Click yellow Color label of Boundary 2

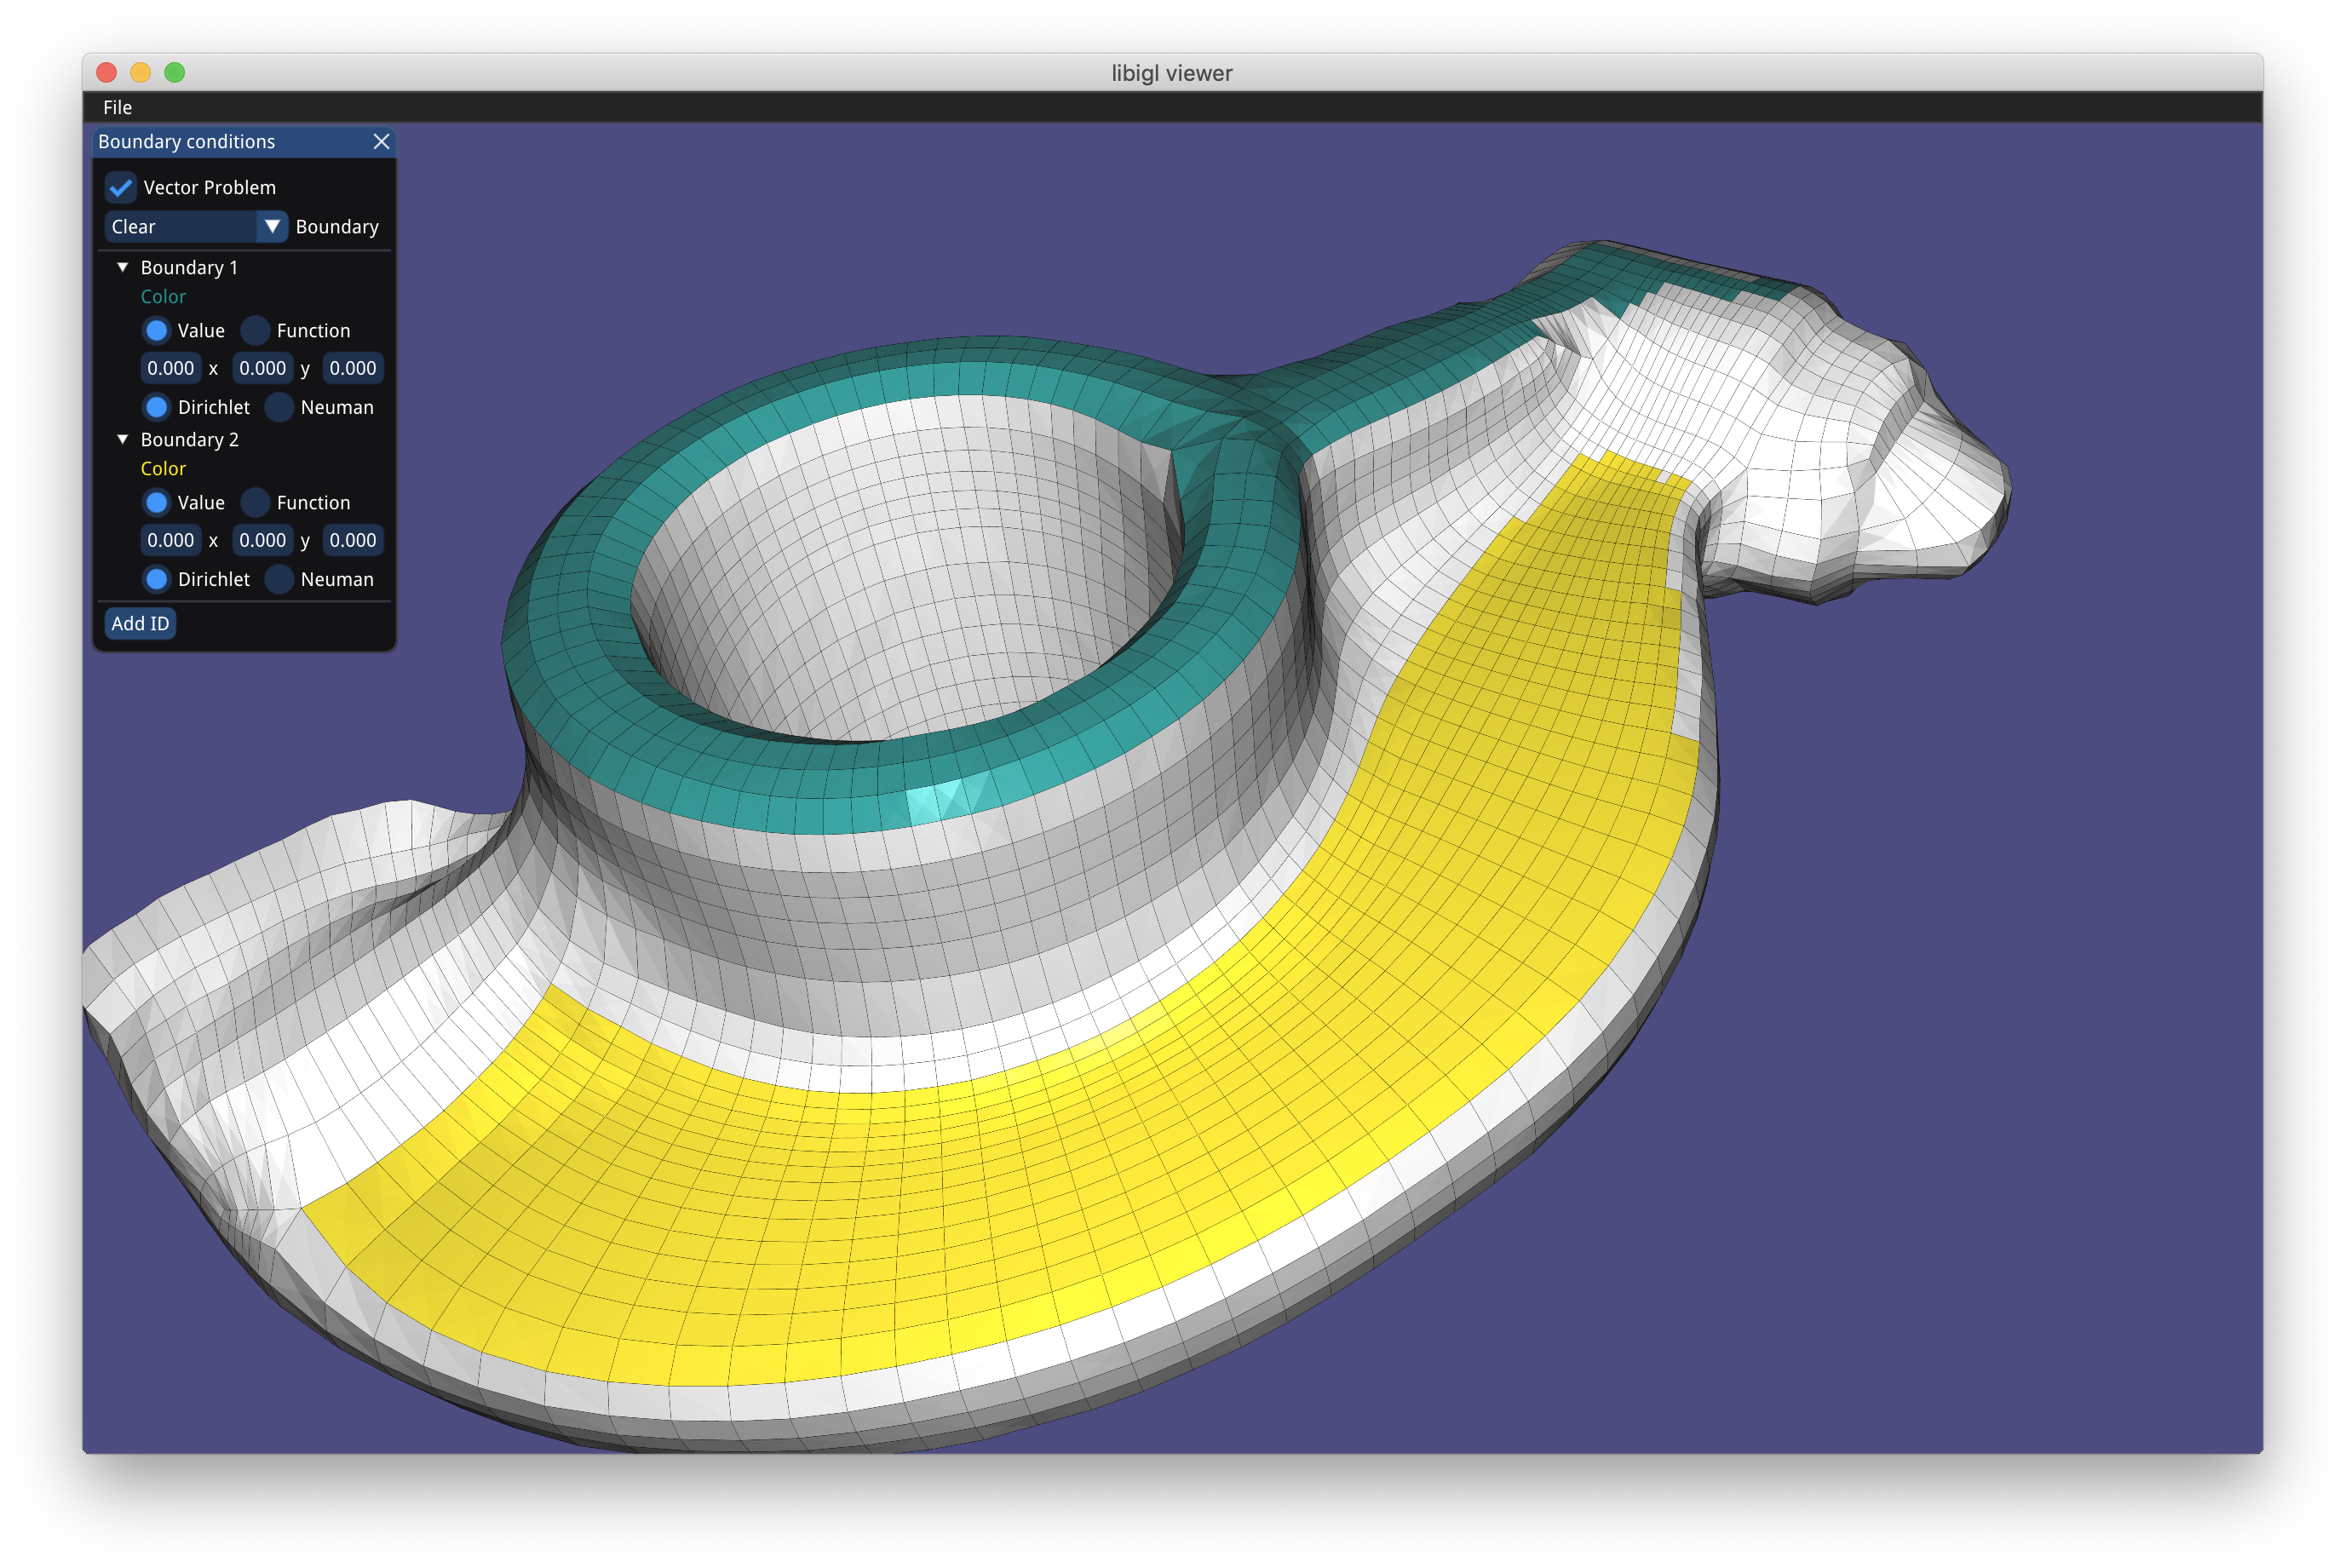pyautogui.click(x=163, y=469)
